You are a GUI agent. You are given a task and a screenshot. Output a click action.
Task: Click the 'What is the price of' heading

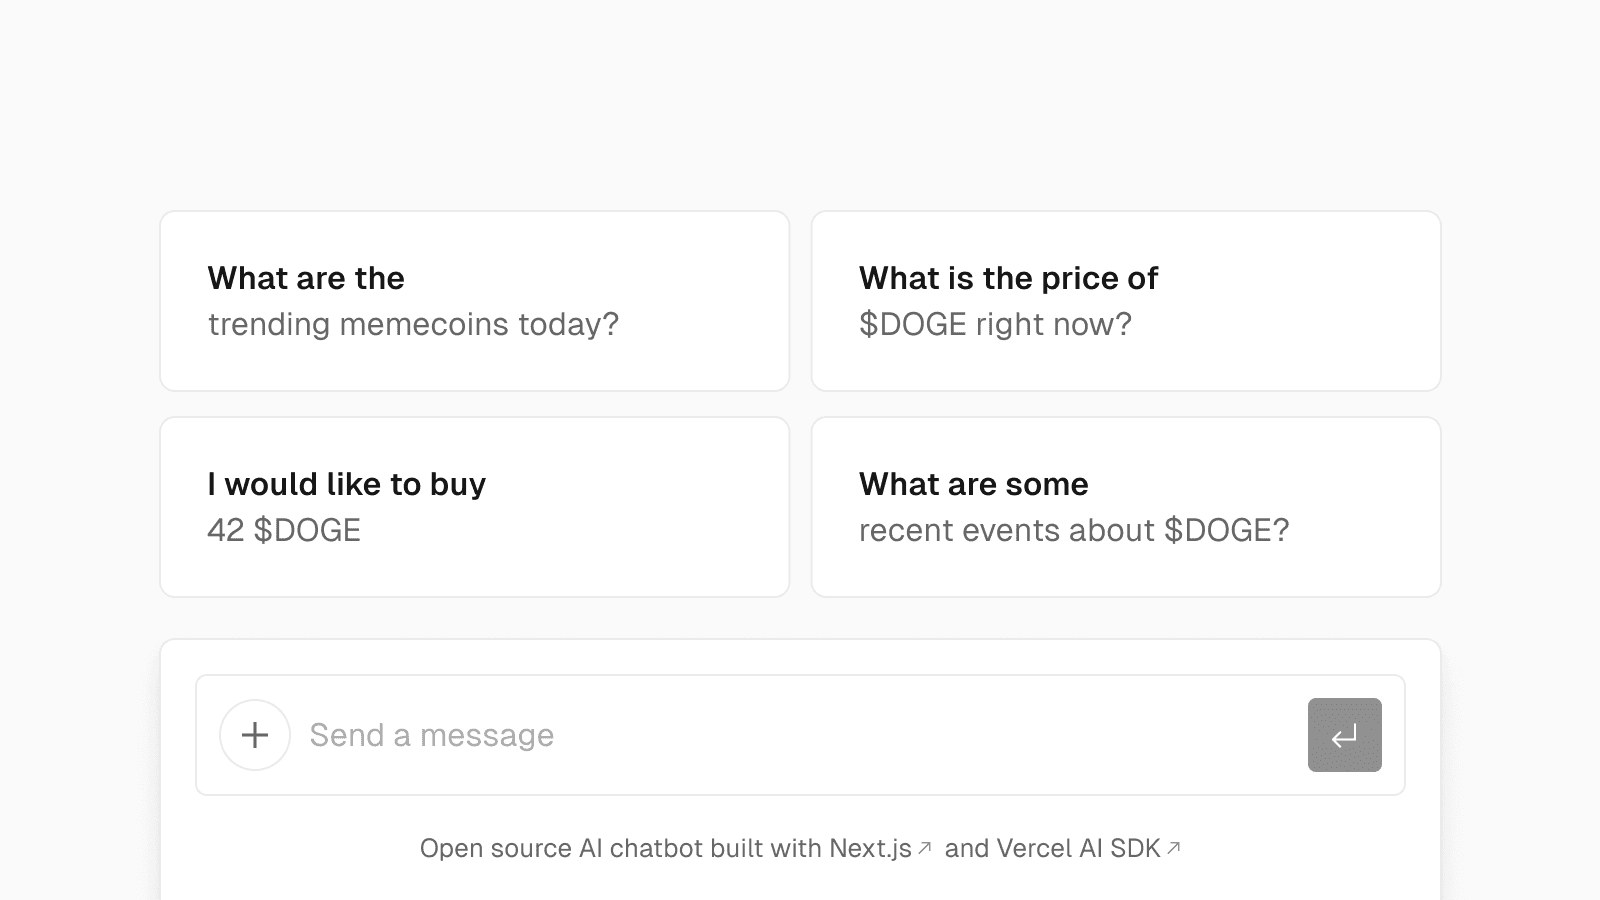(x=1008, y=278)
